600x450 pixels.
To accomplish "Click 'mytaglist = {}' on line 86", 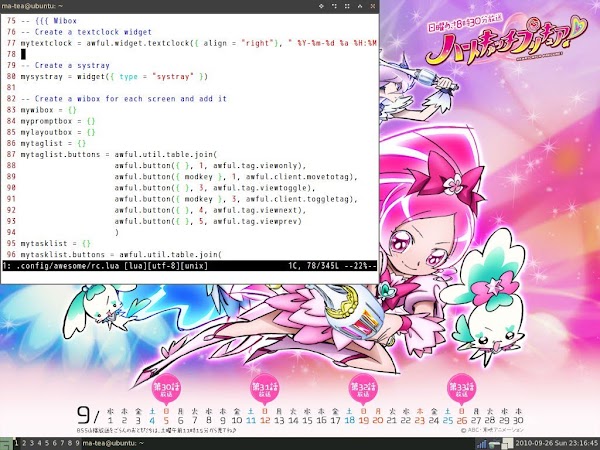I will coord(53,143).
